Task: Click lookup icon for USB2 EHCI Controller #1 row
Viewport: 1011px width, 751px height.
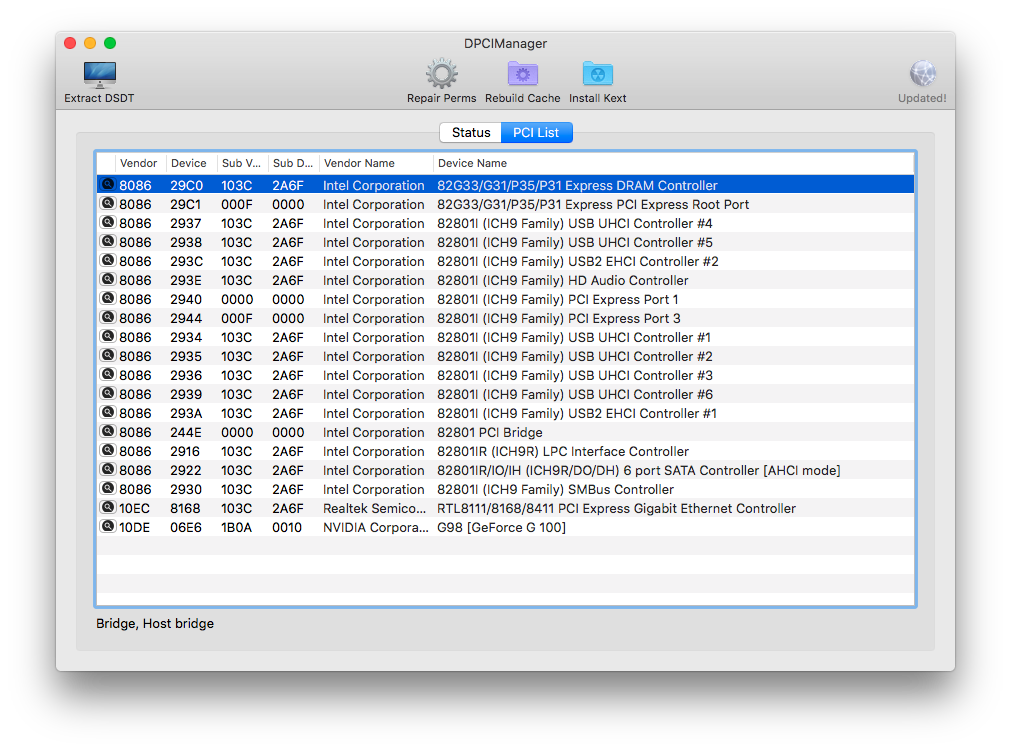Action: tap(108, 413)
